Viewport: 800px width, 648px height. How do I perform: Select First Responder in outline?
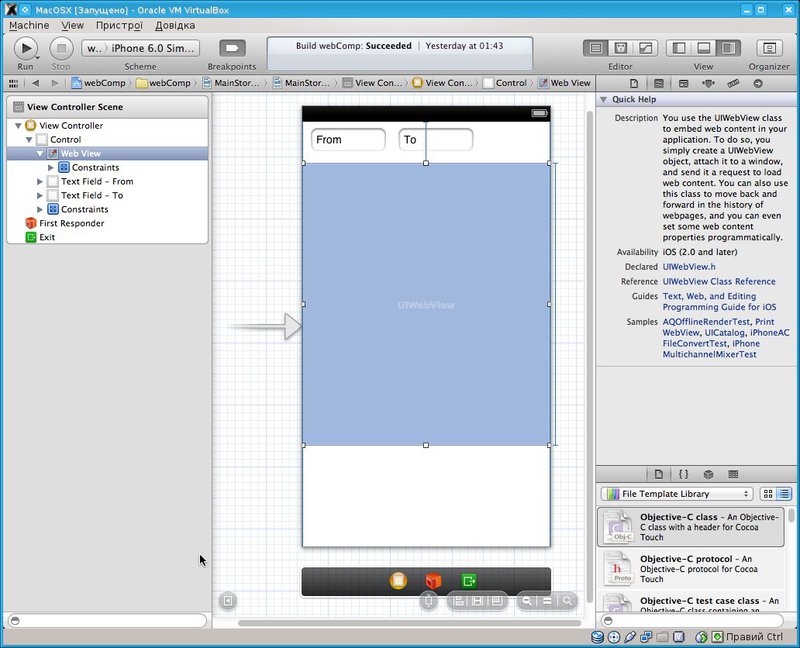(71, 223)
